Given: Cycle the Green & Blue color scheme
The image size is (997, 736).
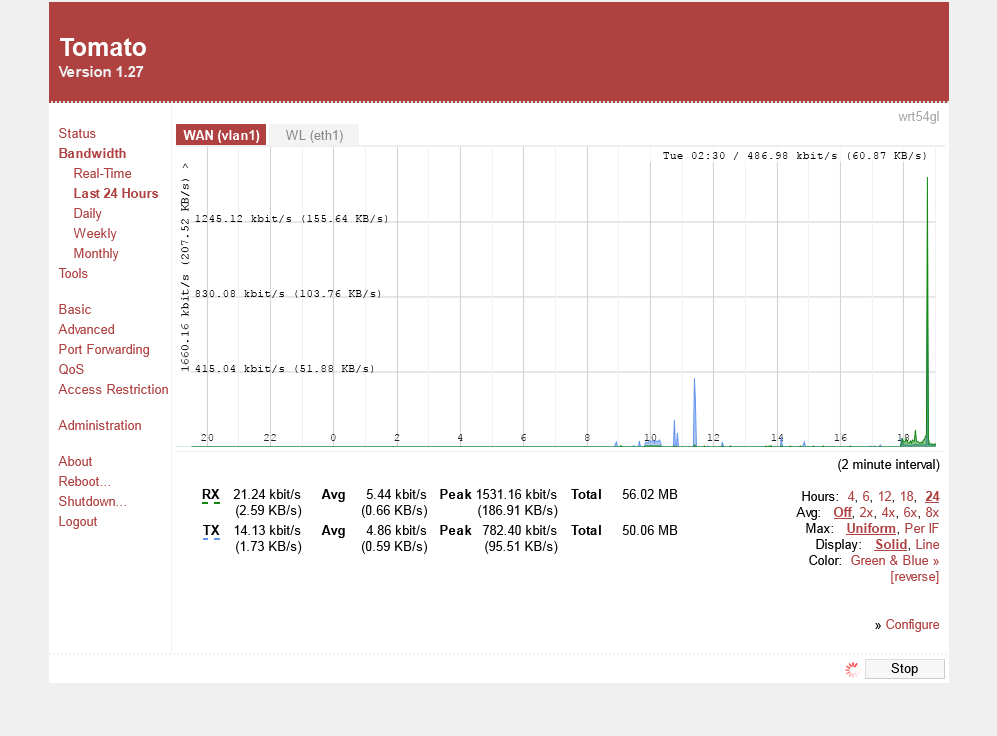Looking at the screenshot, I should [894, 561].
